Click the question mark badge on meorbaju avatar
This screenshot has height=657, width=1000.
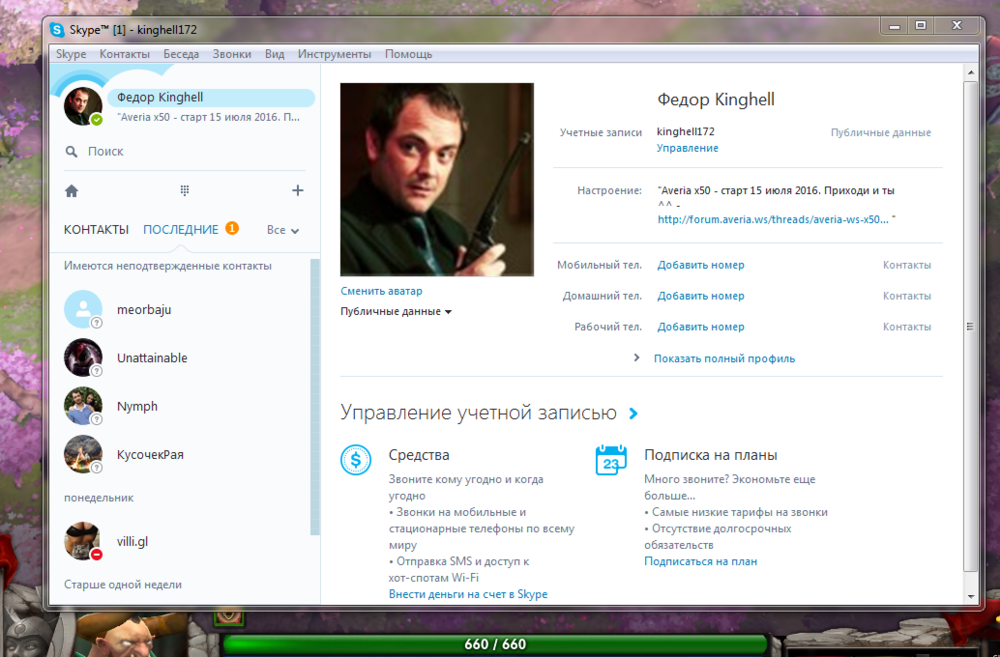point(96,321)
